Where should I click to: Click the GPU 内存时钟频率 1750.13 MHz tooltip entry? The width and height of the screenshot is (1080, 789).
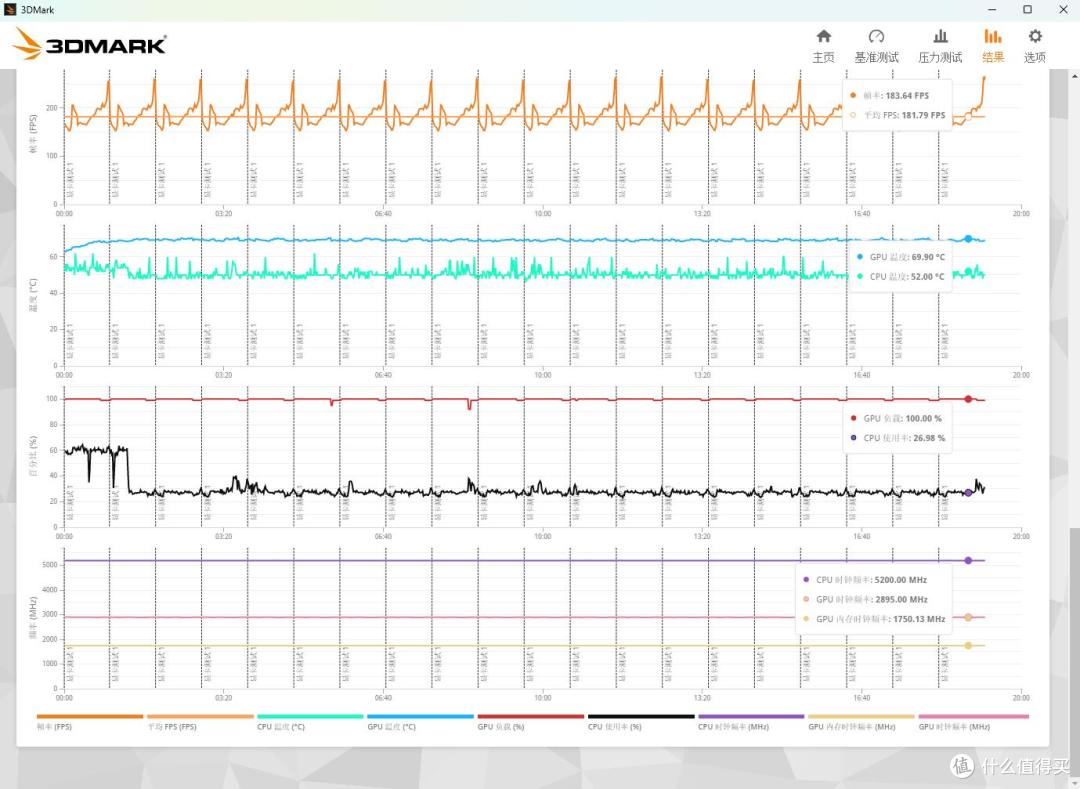(874, 619)
